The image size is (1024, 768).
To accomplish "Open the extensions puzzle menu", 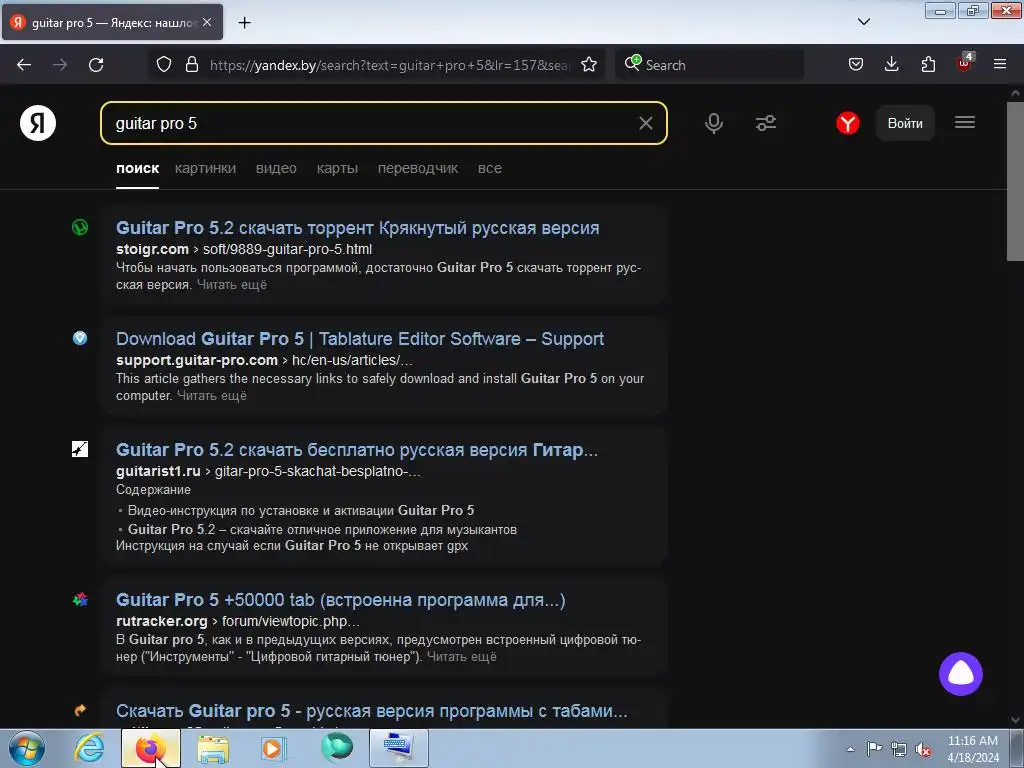I will click(928, 65).
